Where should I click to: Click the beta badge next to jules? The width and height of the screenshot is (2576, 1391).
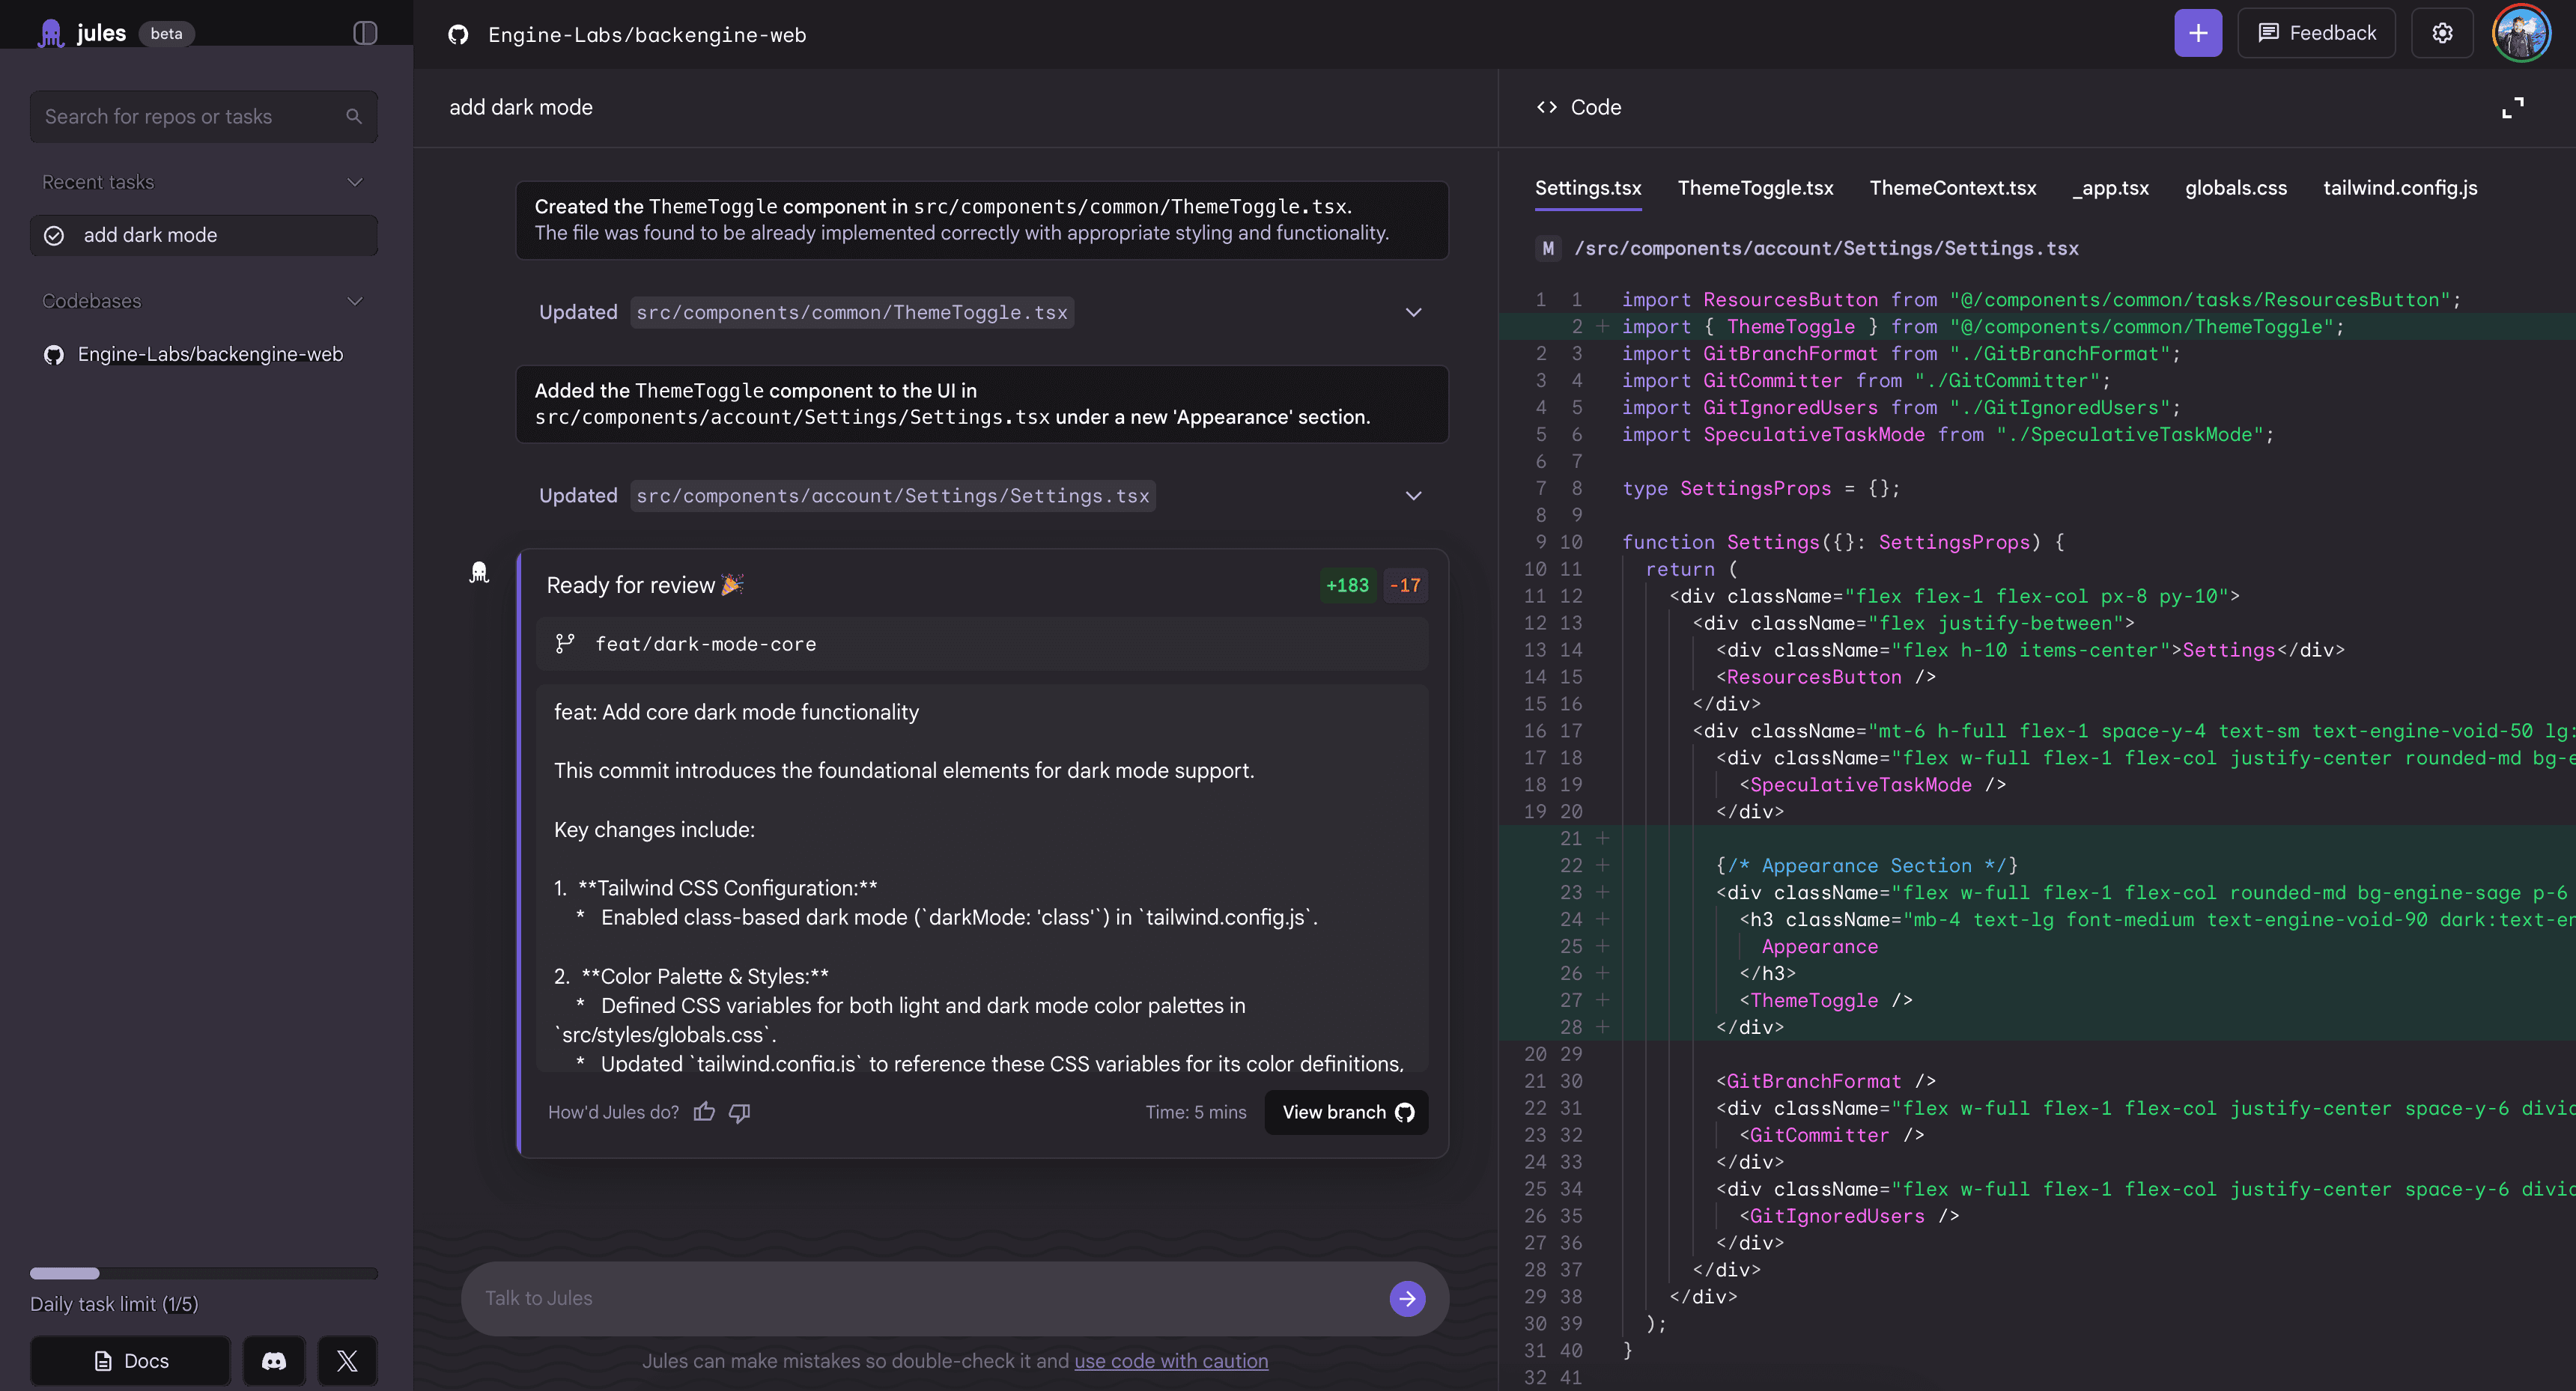(166, 33)
